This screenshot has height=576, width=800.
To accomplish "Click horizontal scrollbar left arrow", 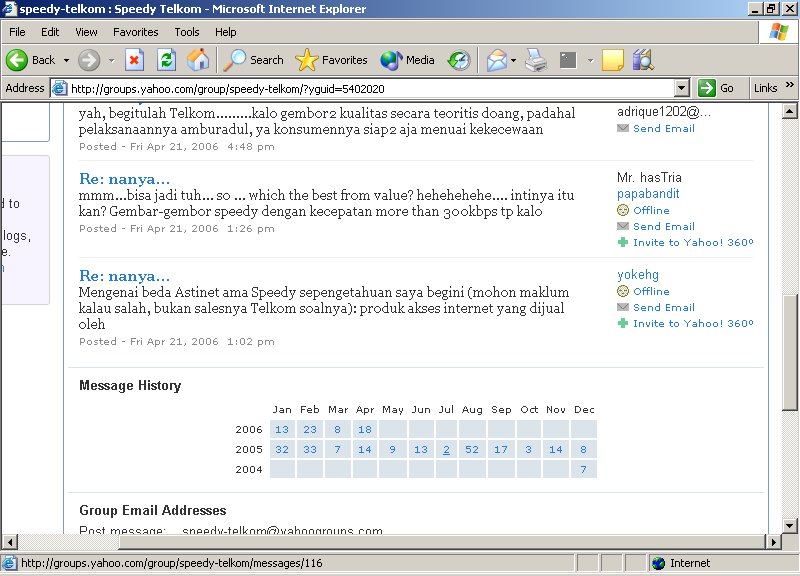I will [10, 542].
